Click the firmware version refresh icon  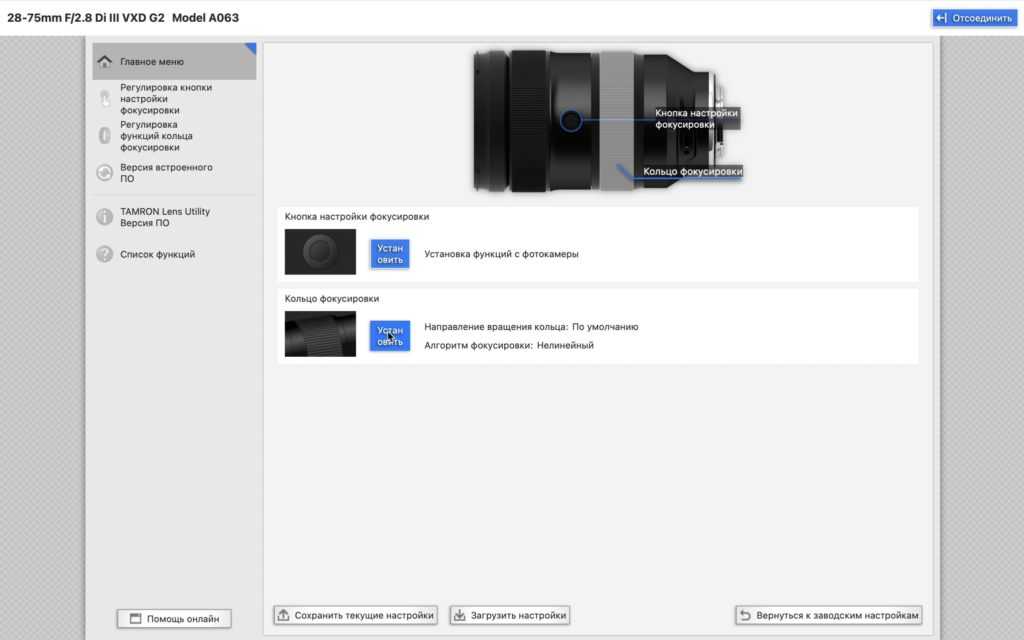[x=104, y=173]
